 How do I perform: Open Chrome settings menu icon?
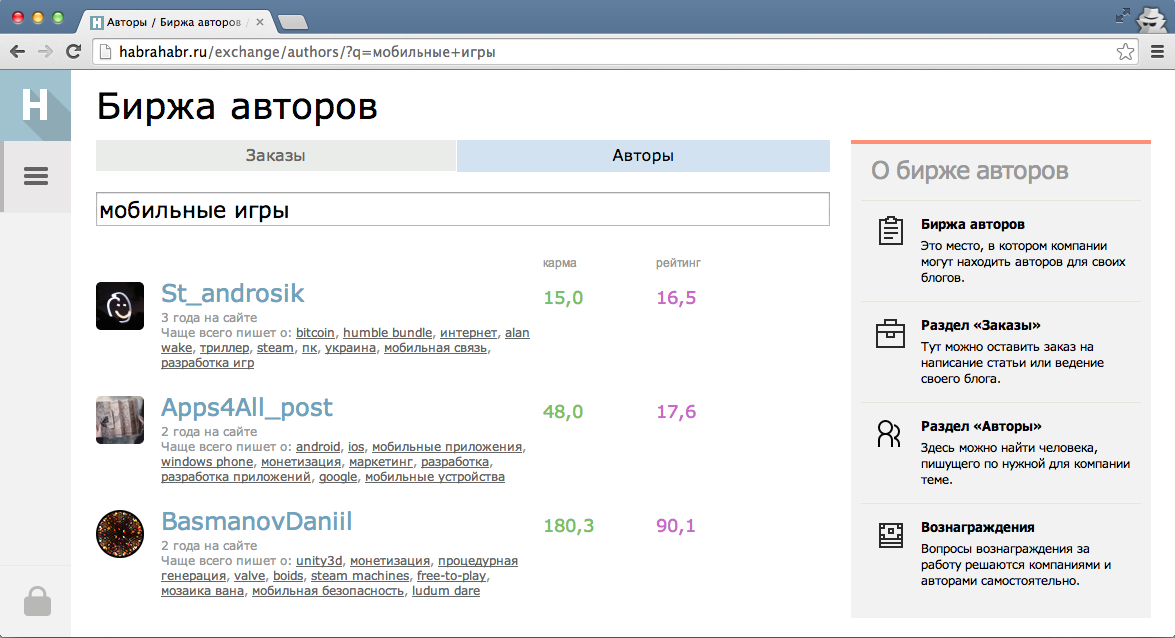[x=1157, y=52]
